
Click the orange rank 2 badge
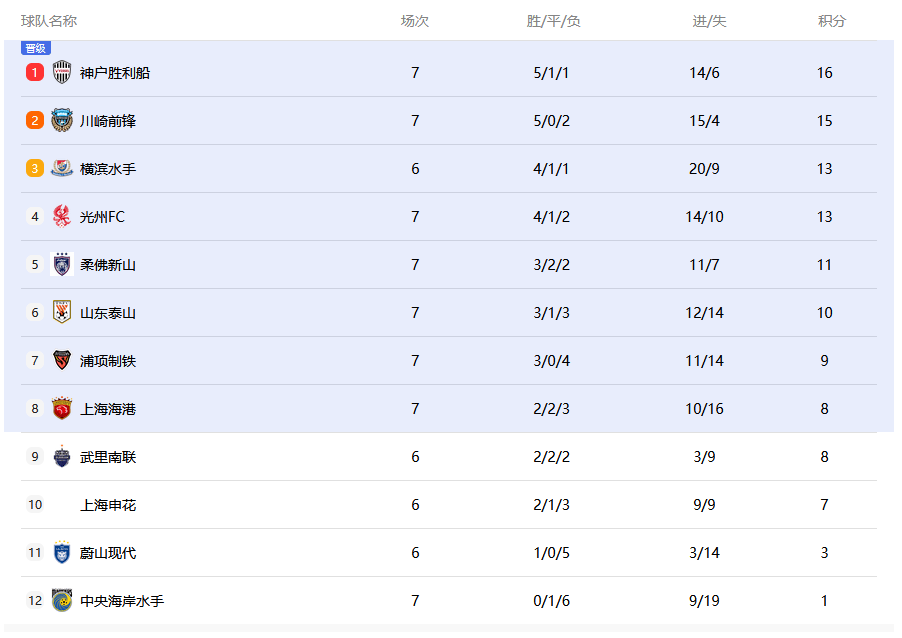(35, 120)
